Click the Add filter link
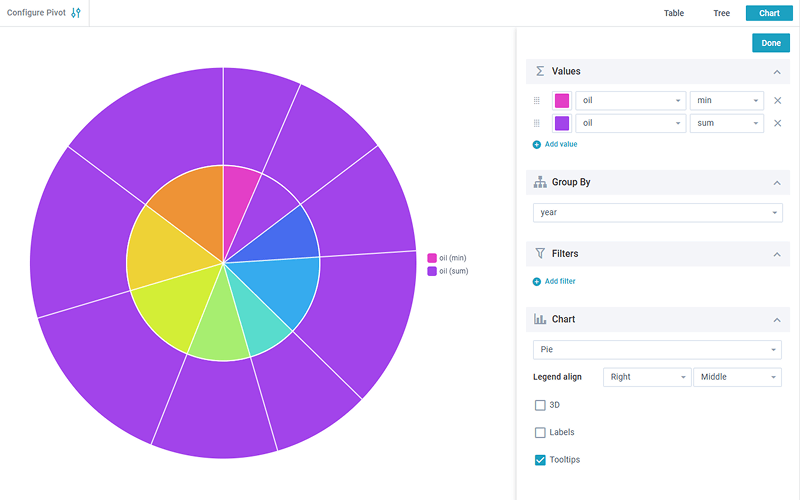800x500 pixels. point(560,281)
